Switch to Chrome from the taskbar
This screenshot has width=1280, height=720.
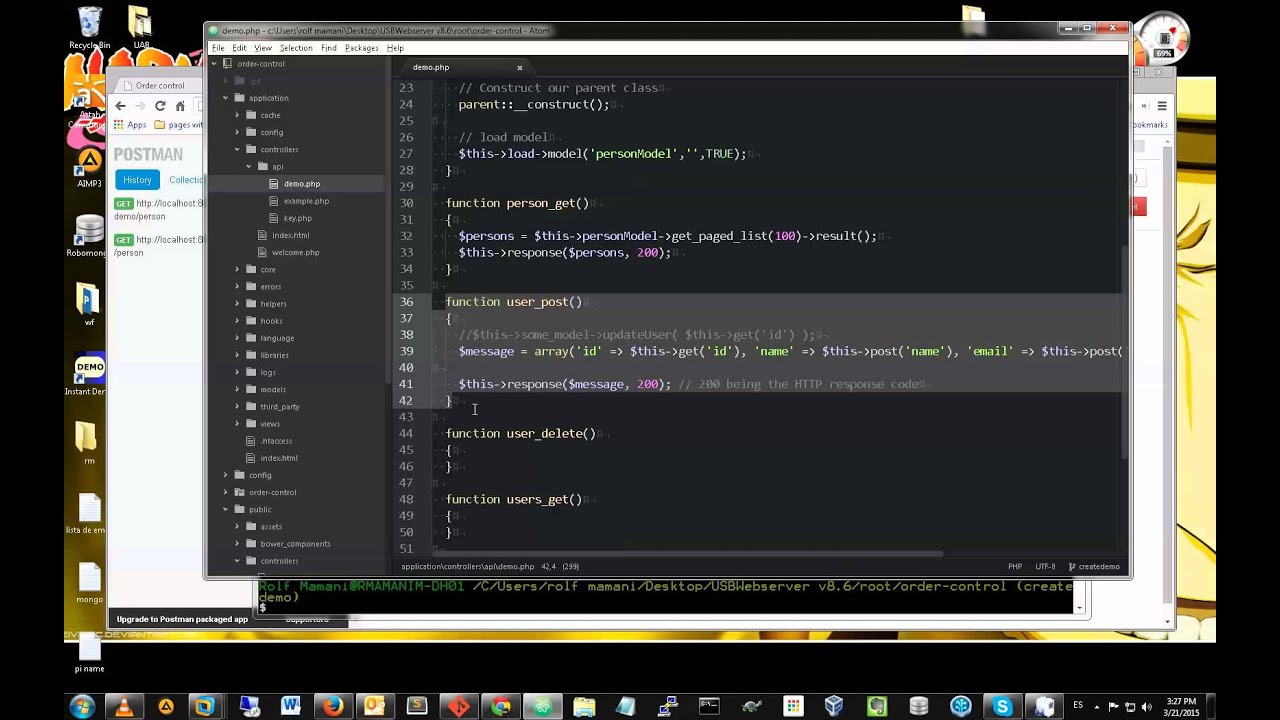tap(501, 706)
